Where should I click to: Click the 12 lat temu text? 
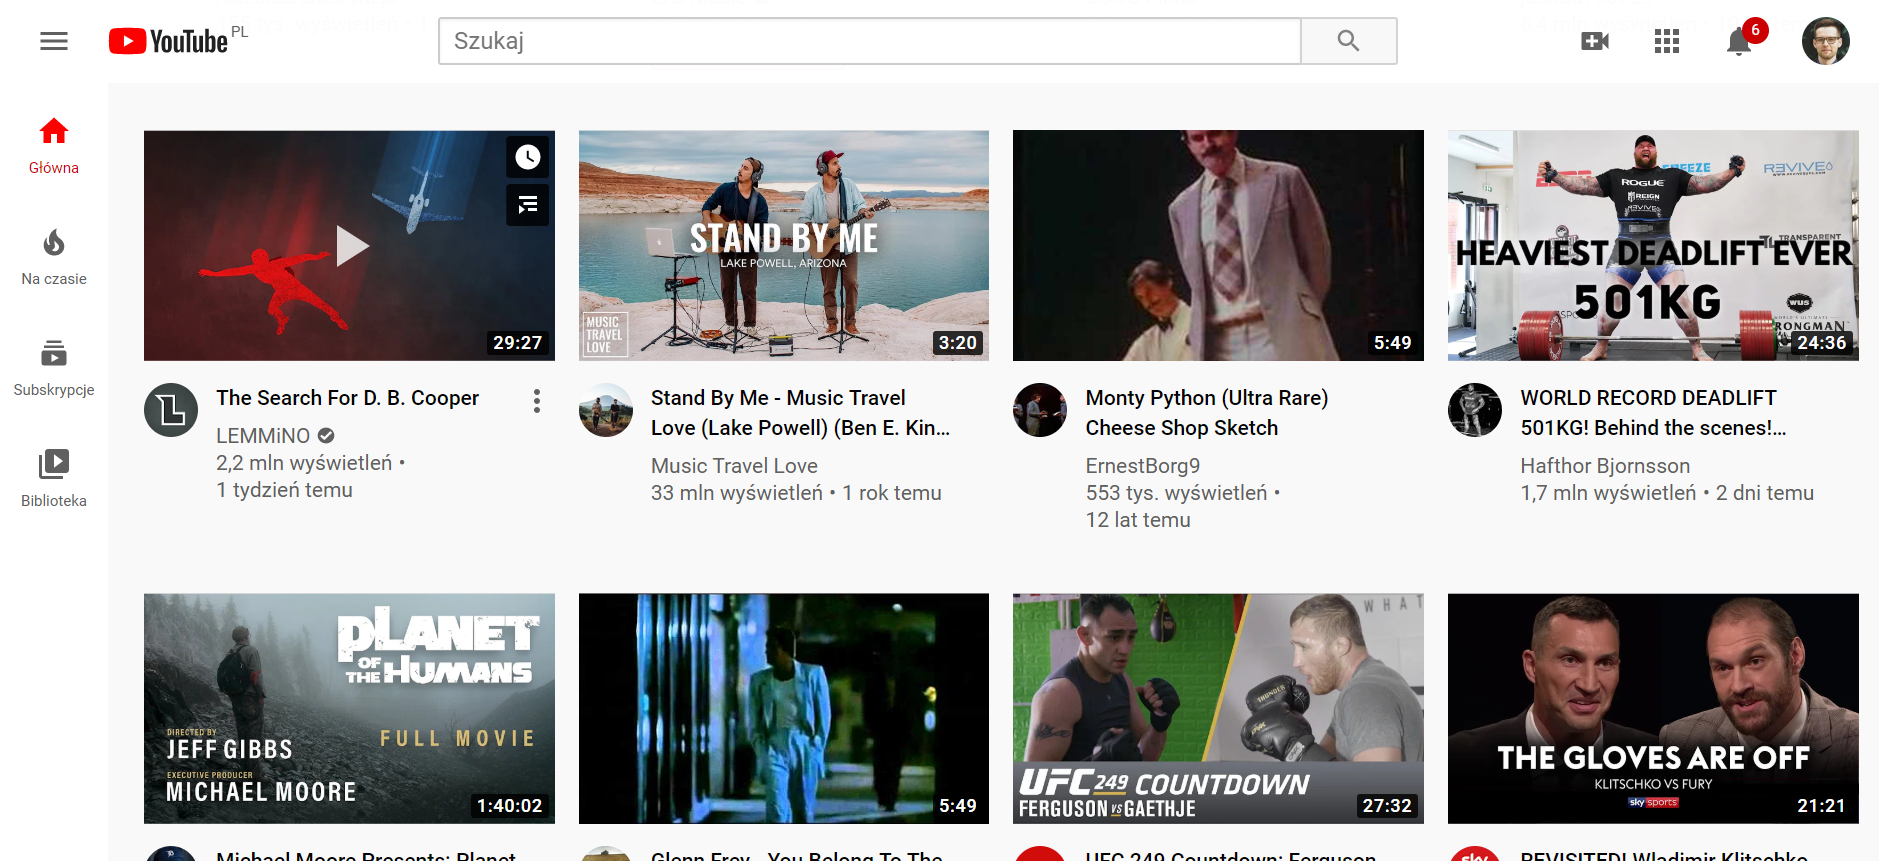tap(1138, 520)
